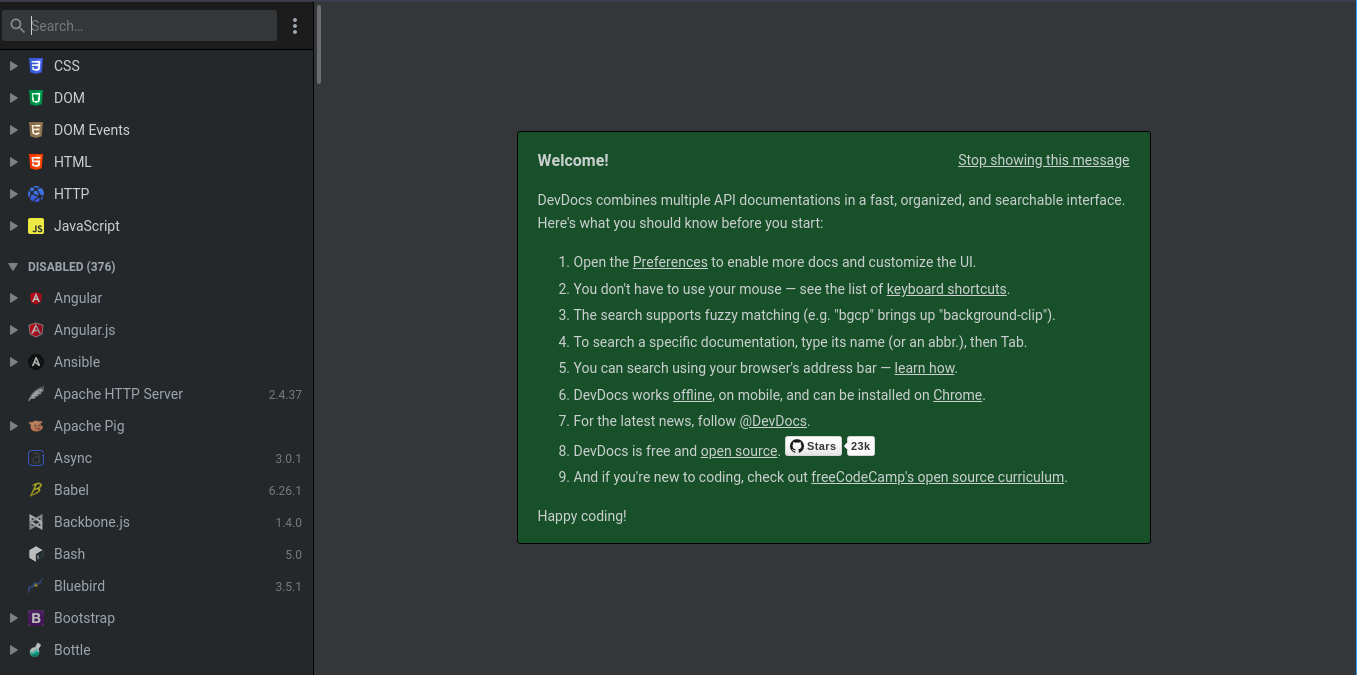
Task: Open freeCodeCamp's open source curriculum link
Action: [x=937, y=477]
